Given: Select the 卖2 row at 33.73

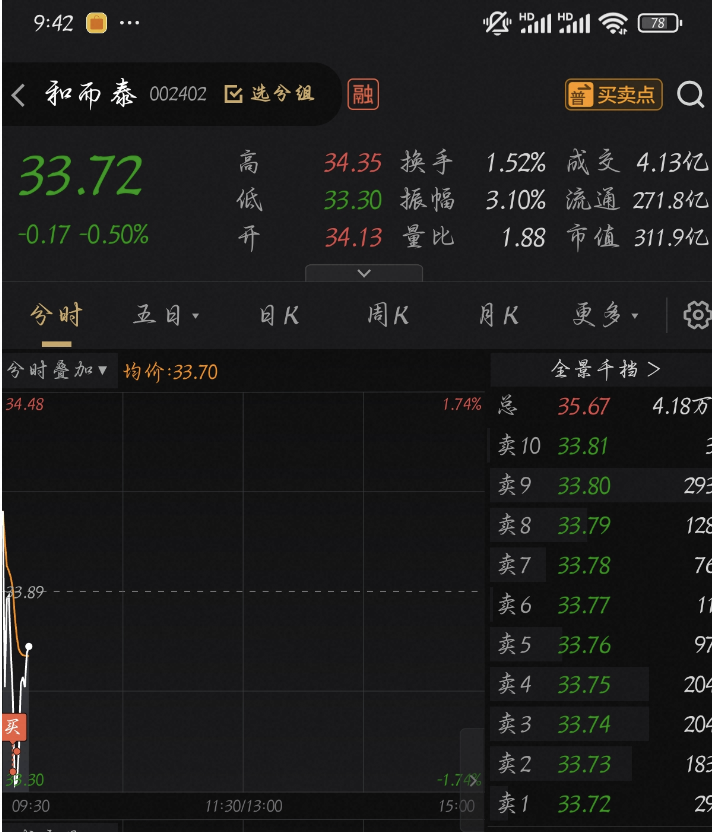Looking at the screenshot, I should tap(601, 764).
